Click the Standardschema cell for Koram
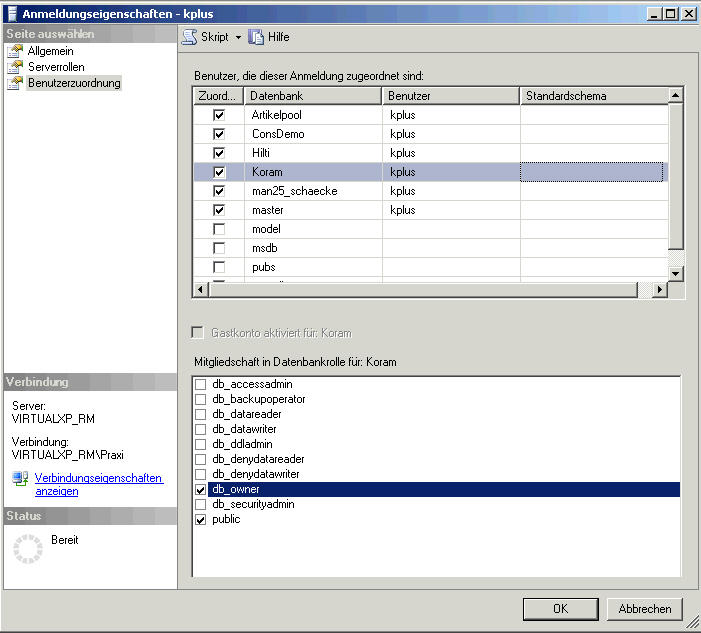 click(591, 172)
